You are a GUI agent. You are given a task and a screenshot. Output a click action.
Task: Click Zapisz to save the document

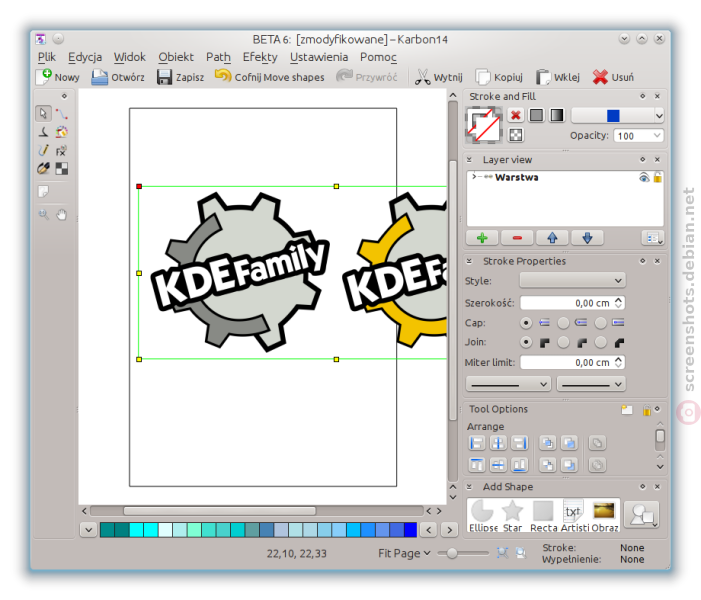coord(181,77)
